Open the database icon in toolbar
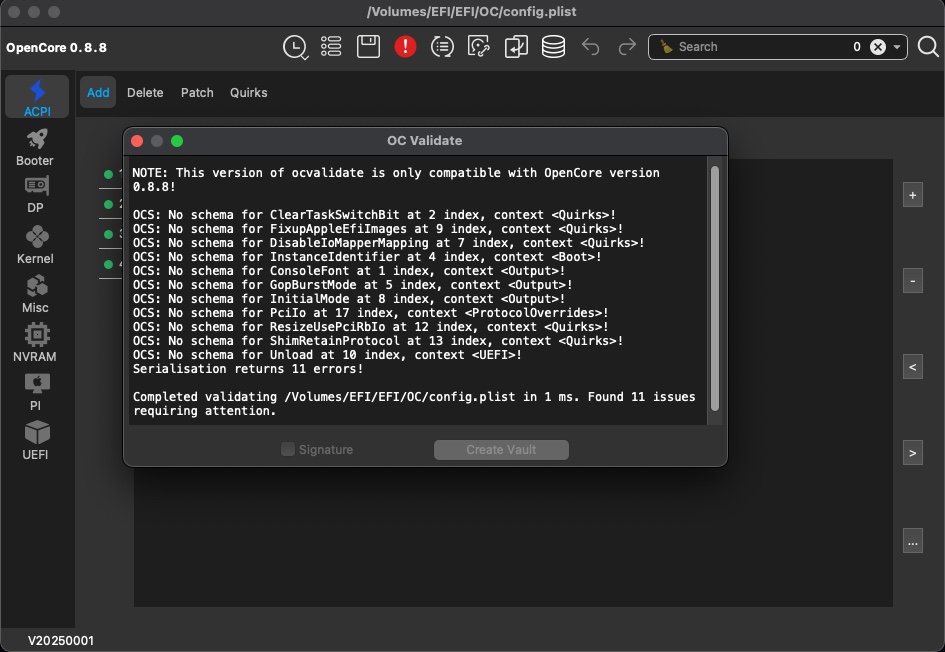The width and height of the screenshot is (945, 652). [553, 47]
